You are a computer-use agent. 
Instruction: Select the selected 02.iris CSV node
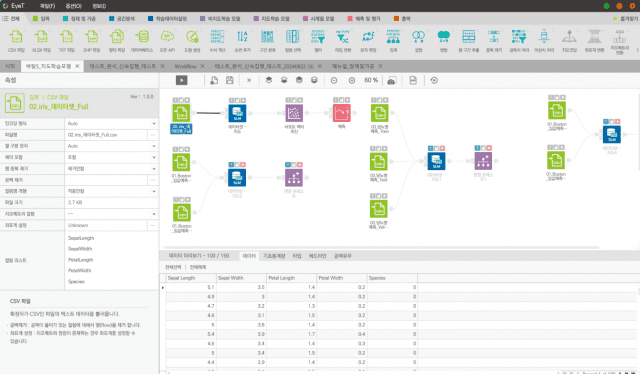pos(181,113)
